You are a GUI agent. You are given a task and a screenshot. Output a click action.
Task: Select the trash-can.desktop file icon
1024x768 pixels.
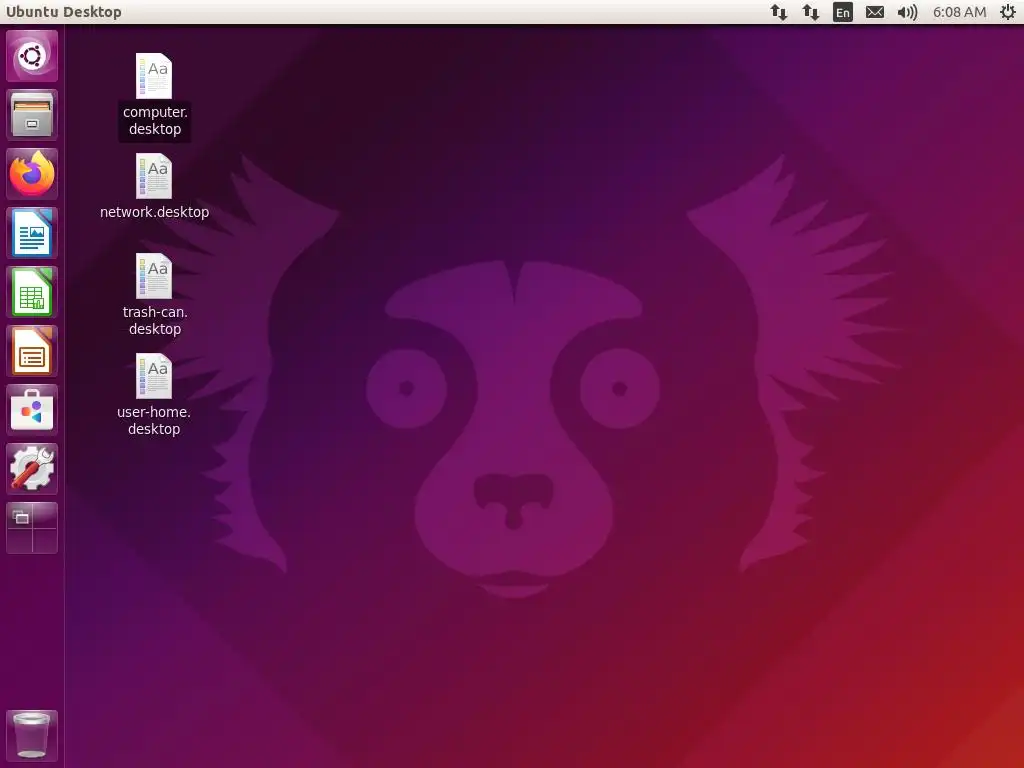tap(154, 276)
